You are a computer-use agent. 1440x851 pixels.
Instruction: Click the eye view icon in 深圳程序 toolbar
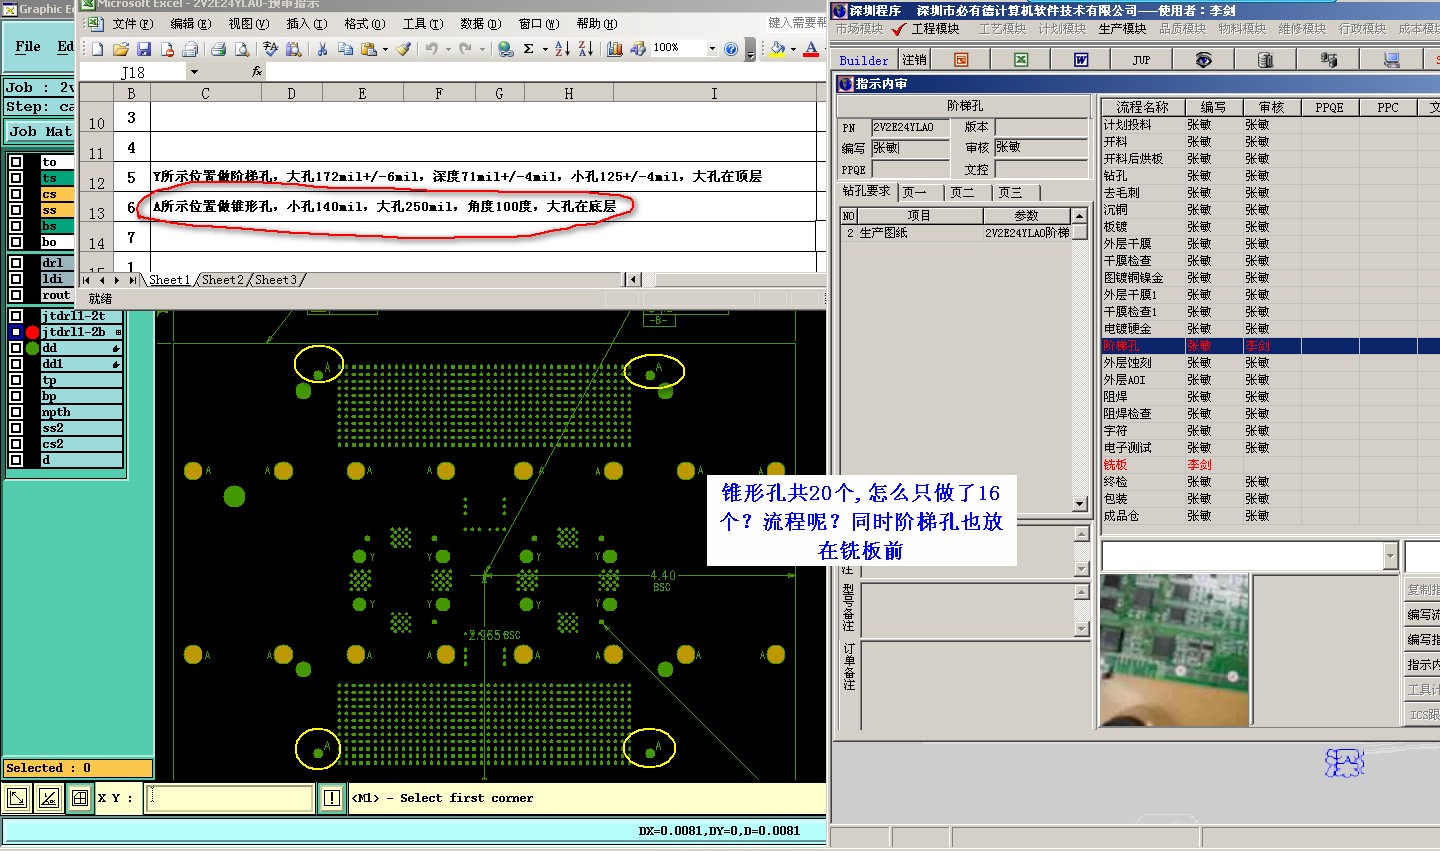pyautogui.click(x=1203, y=60)
